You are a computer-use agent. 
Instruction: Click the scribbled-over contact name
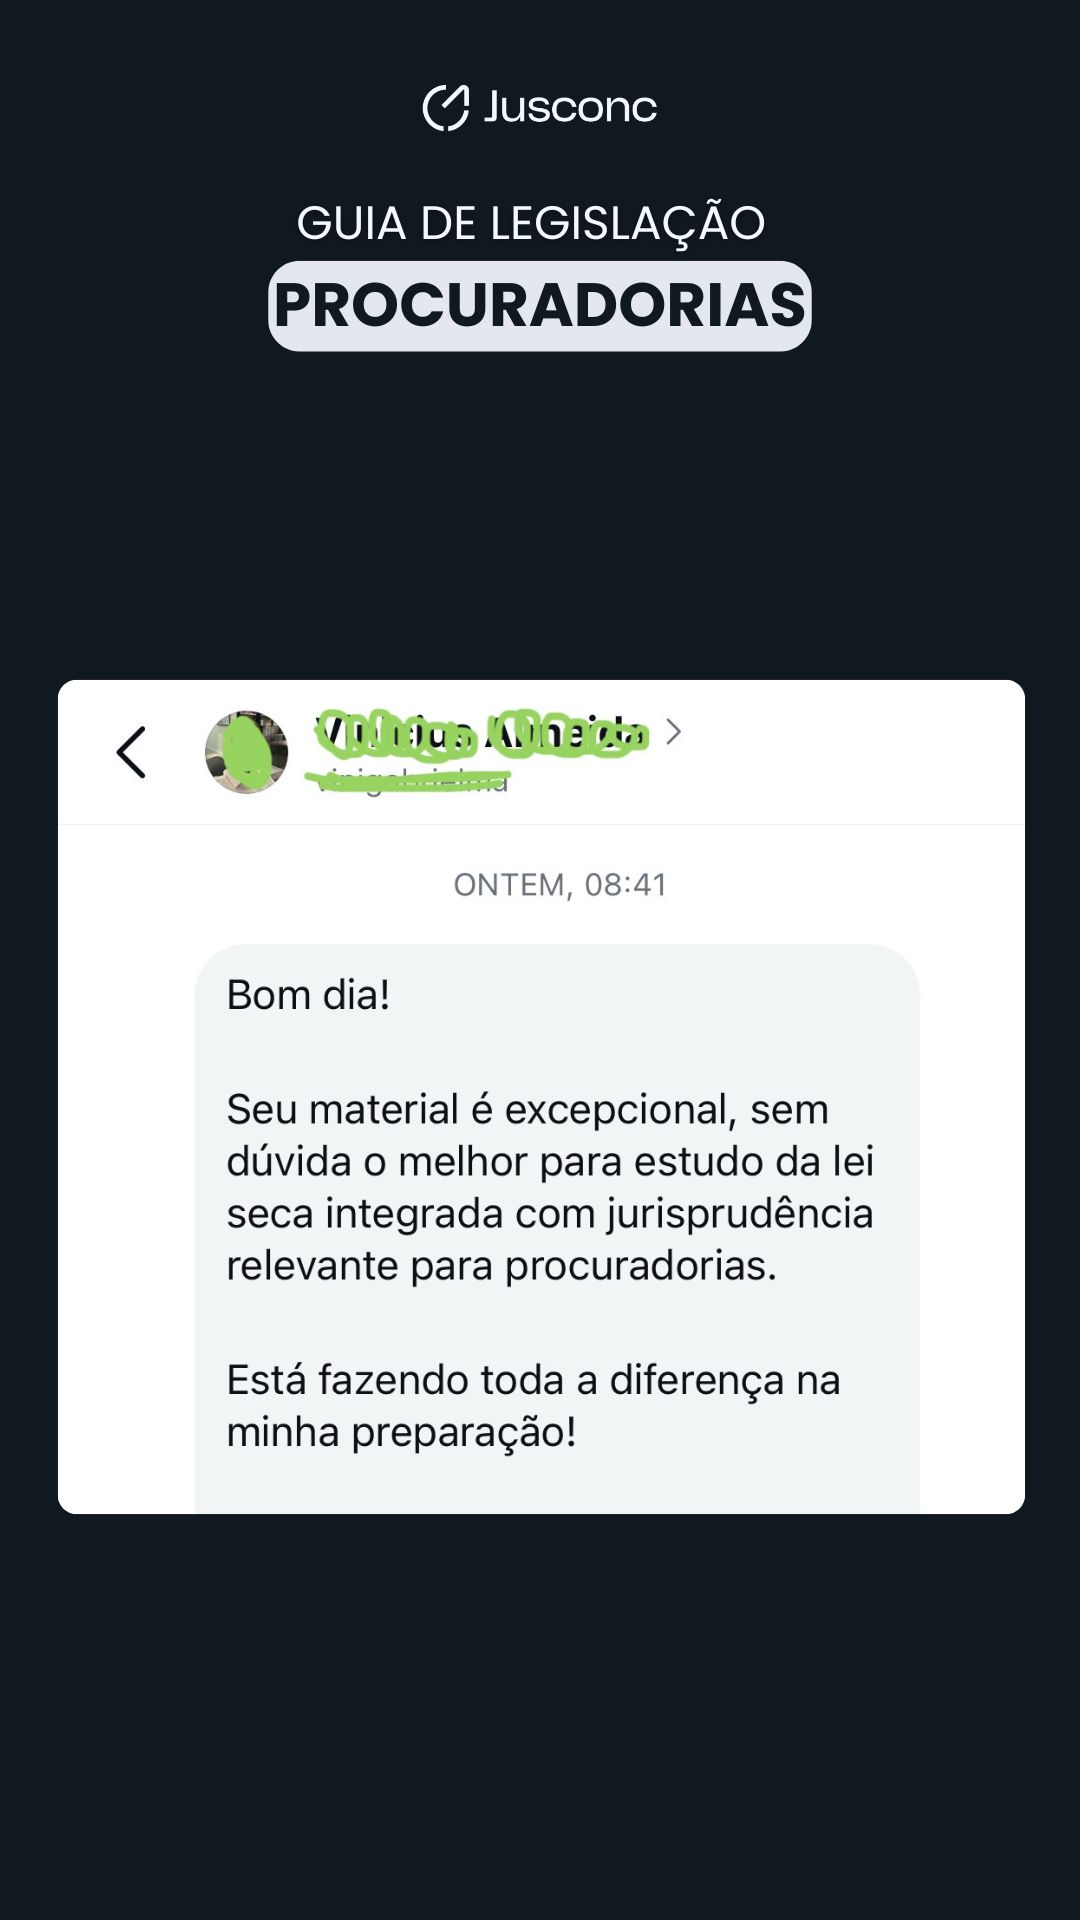481,734
